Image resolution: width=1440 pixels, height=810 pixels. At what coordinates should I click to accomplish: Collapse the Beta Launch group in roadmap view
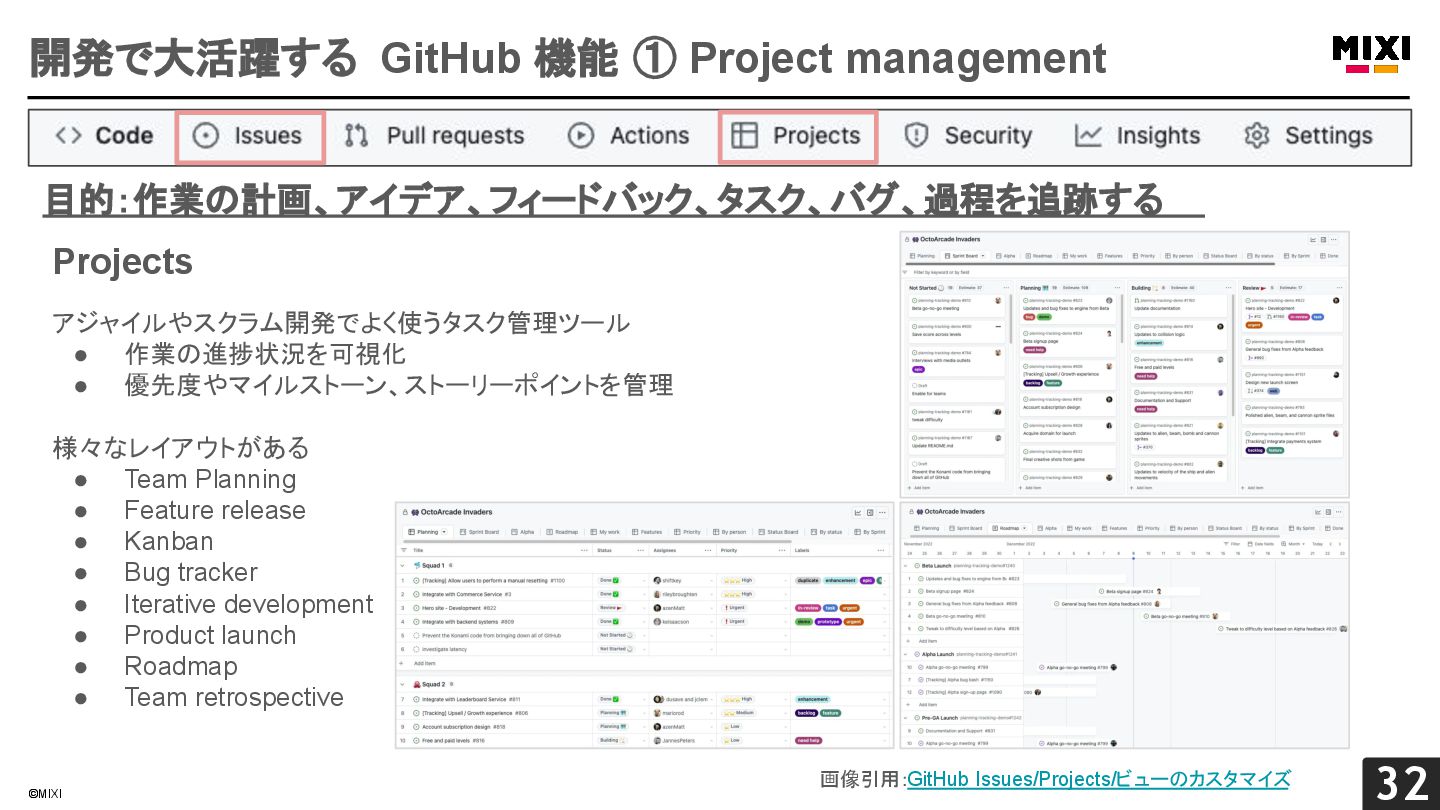[x=905, y=566]
